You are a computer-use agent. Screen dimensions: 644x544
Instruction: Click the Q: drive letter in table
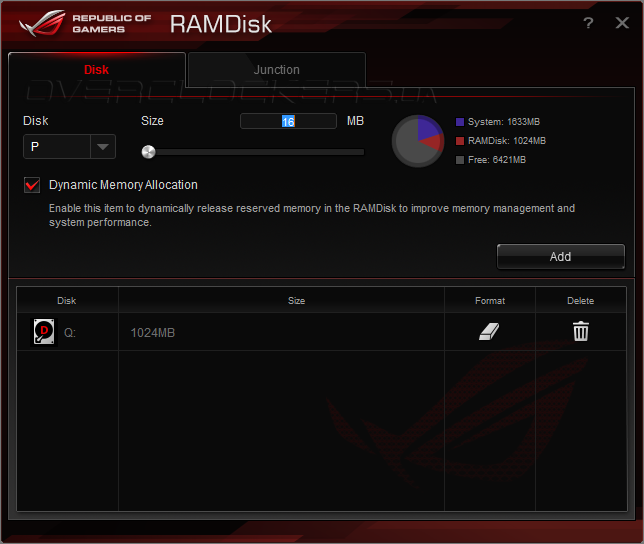(70, 333)
